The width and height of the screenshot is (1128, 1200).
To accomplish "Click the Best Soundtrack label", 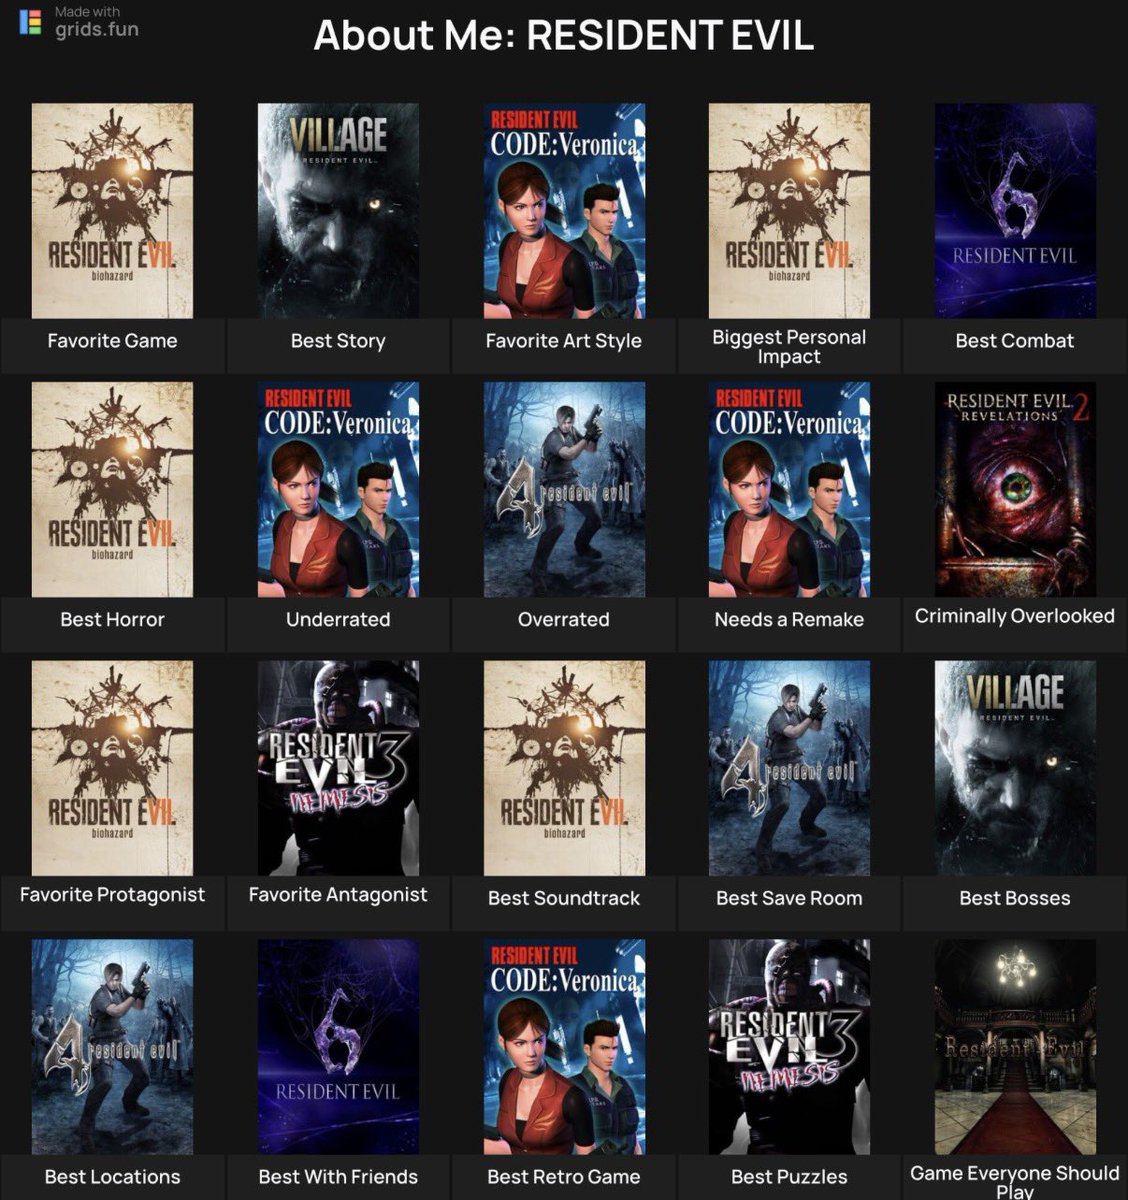I will (x=564, y=898).
